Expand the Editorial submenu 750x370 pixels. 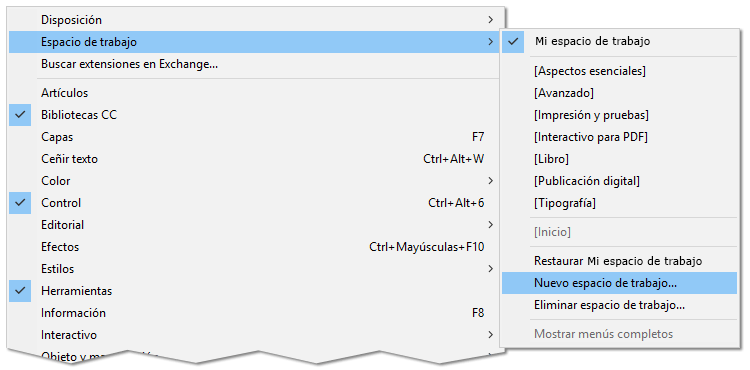(x=255, y=225)
